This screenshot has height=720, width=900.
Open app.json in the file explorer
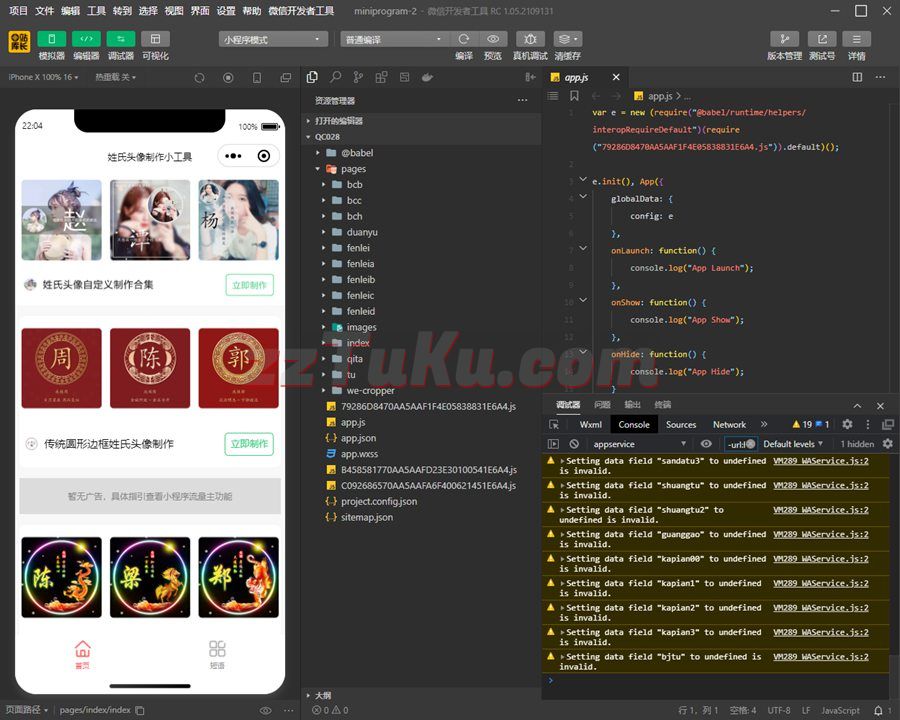358,438
